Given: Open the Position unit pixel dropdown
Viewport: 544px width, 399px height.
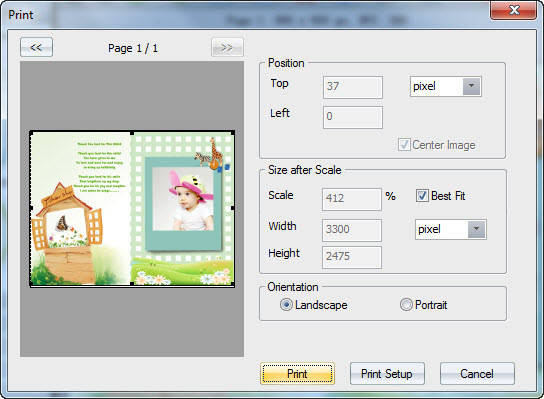Looking at the screenshot, I should click(x=446, y=86).
